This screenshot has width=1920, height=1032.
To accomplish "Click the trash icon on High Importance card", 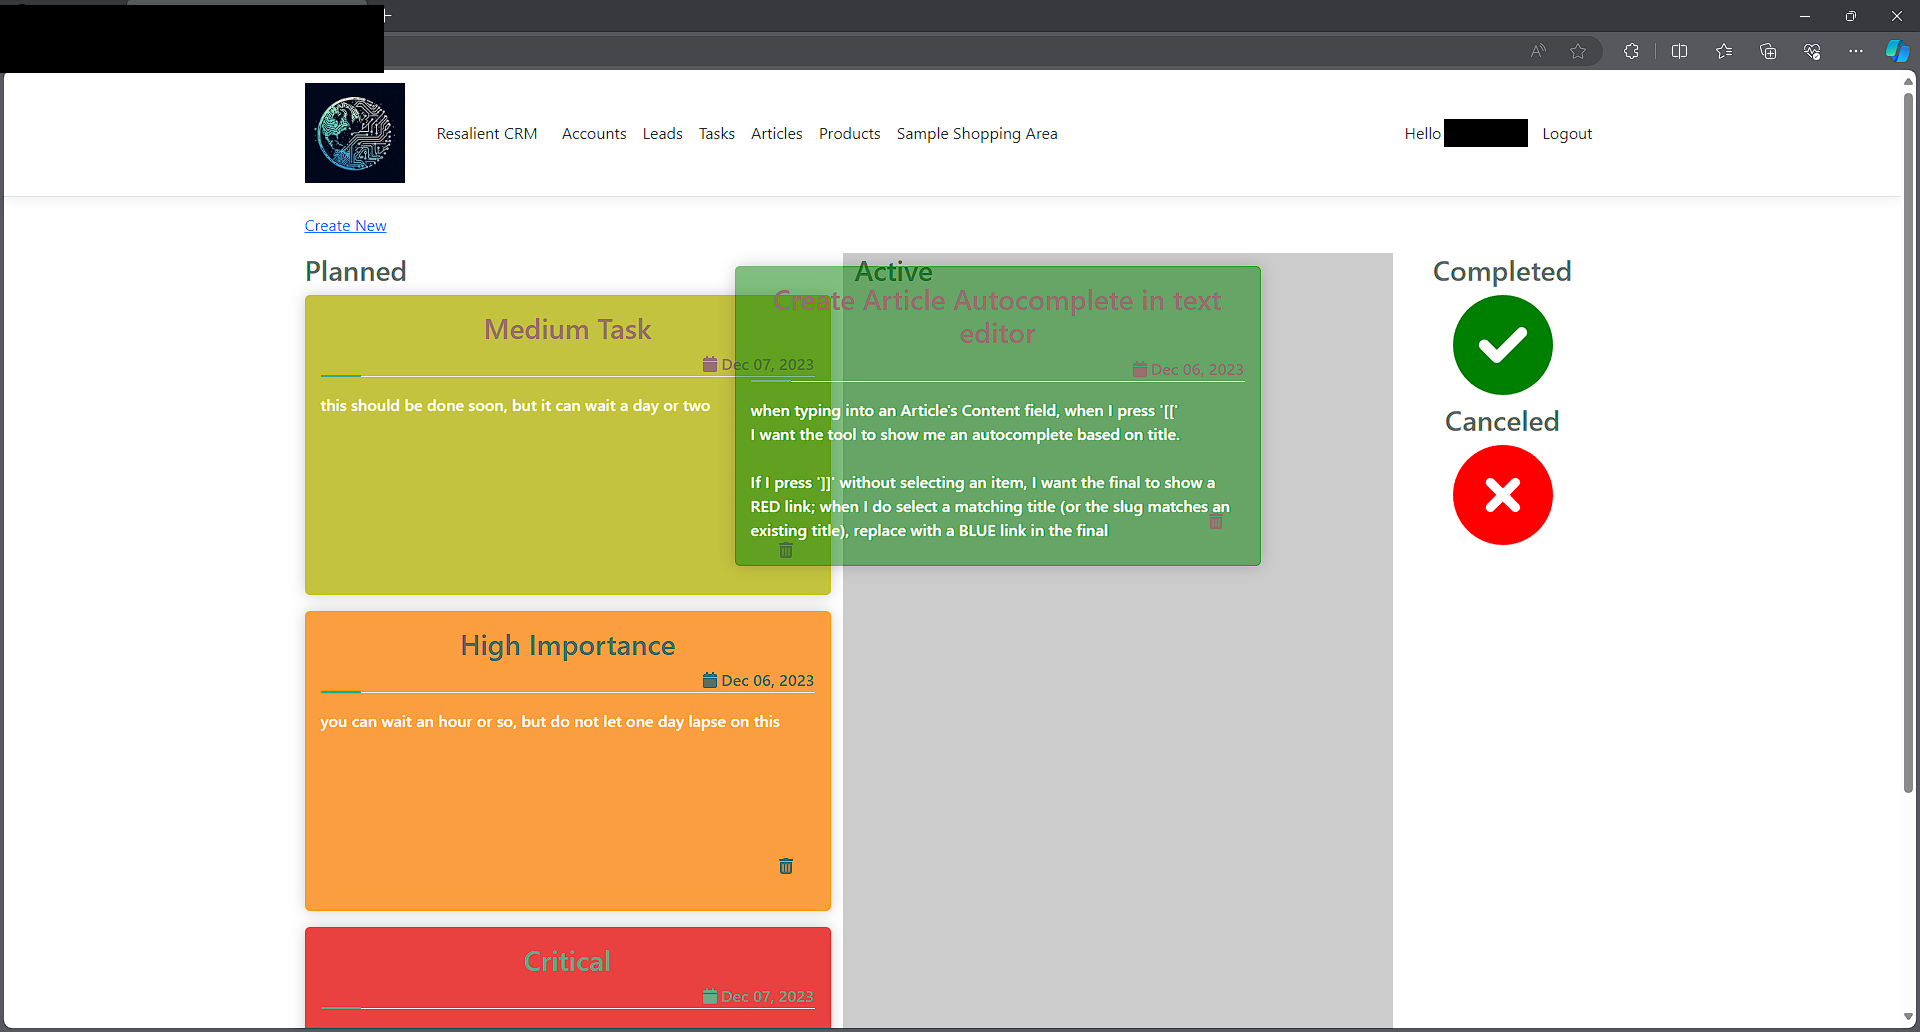I will click(x=786, y=866).
